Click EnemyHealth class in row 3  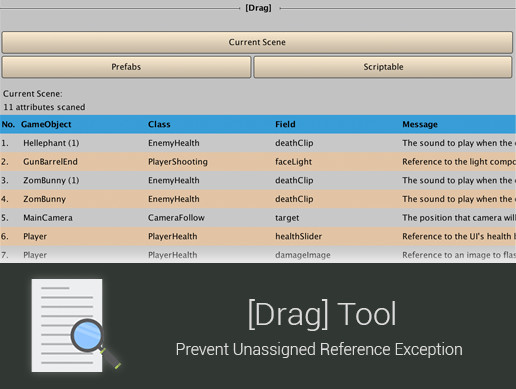(174, 180)
